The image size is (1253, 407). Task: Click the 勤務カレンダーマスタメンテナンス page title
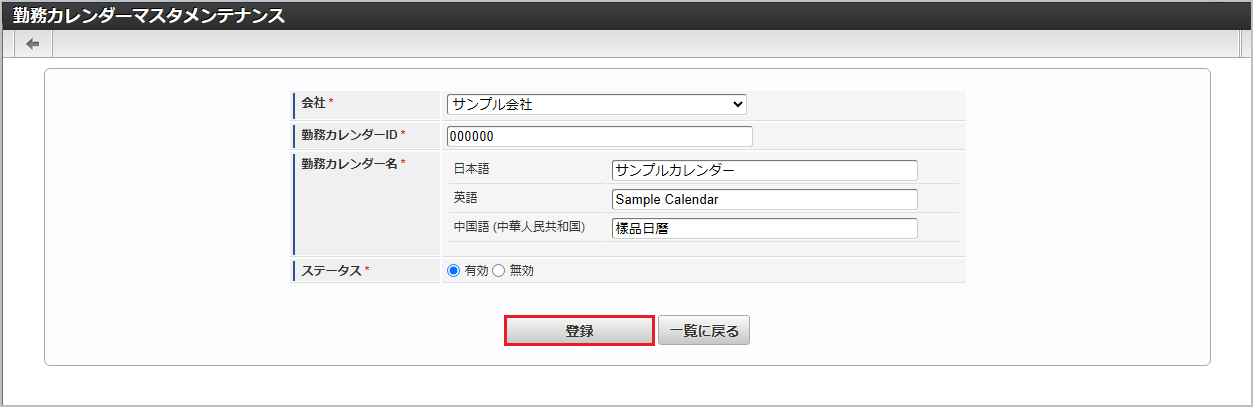(x=148, y=15)
